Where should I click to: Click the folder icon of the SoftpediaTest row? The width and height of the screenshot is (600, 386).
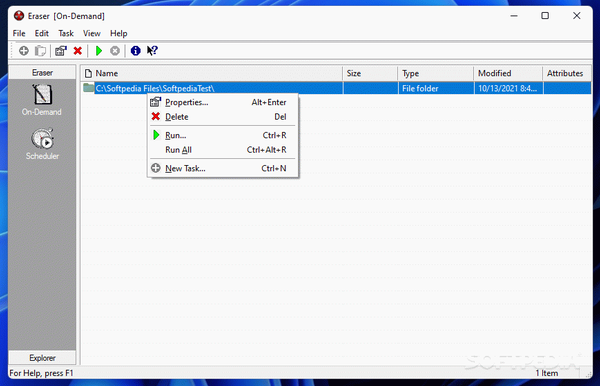click(89, 88)
